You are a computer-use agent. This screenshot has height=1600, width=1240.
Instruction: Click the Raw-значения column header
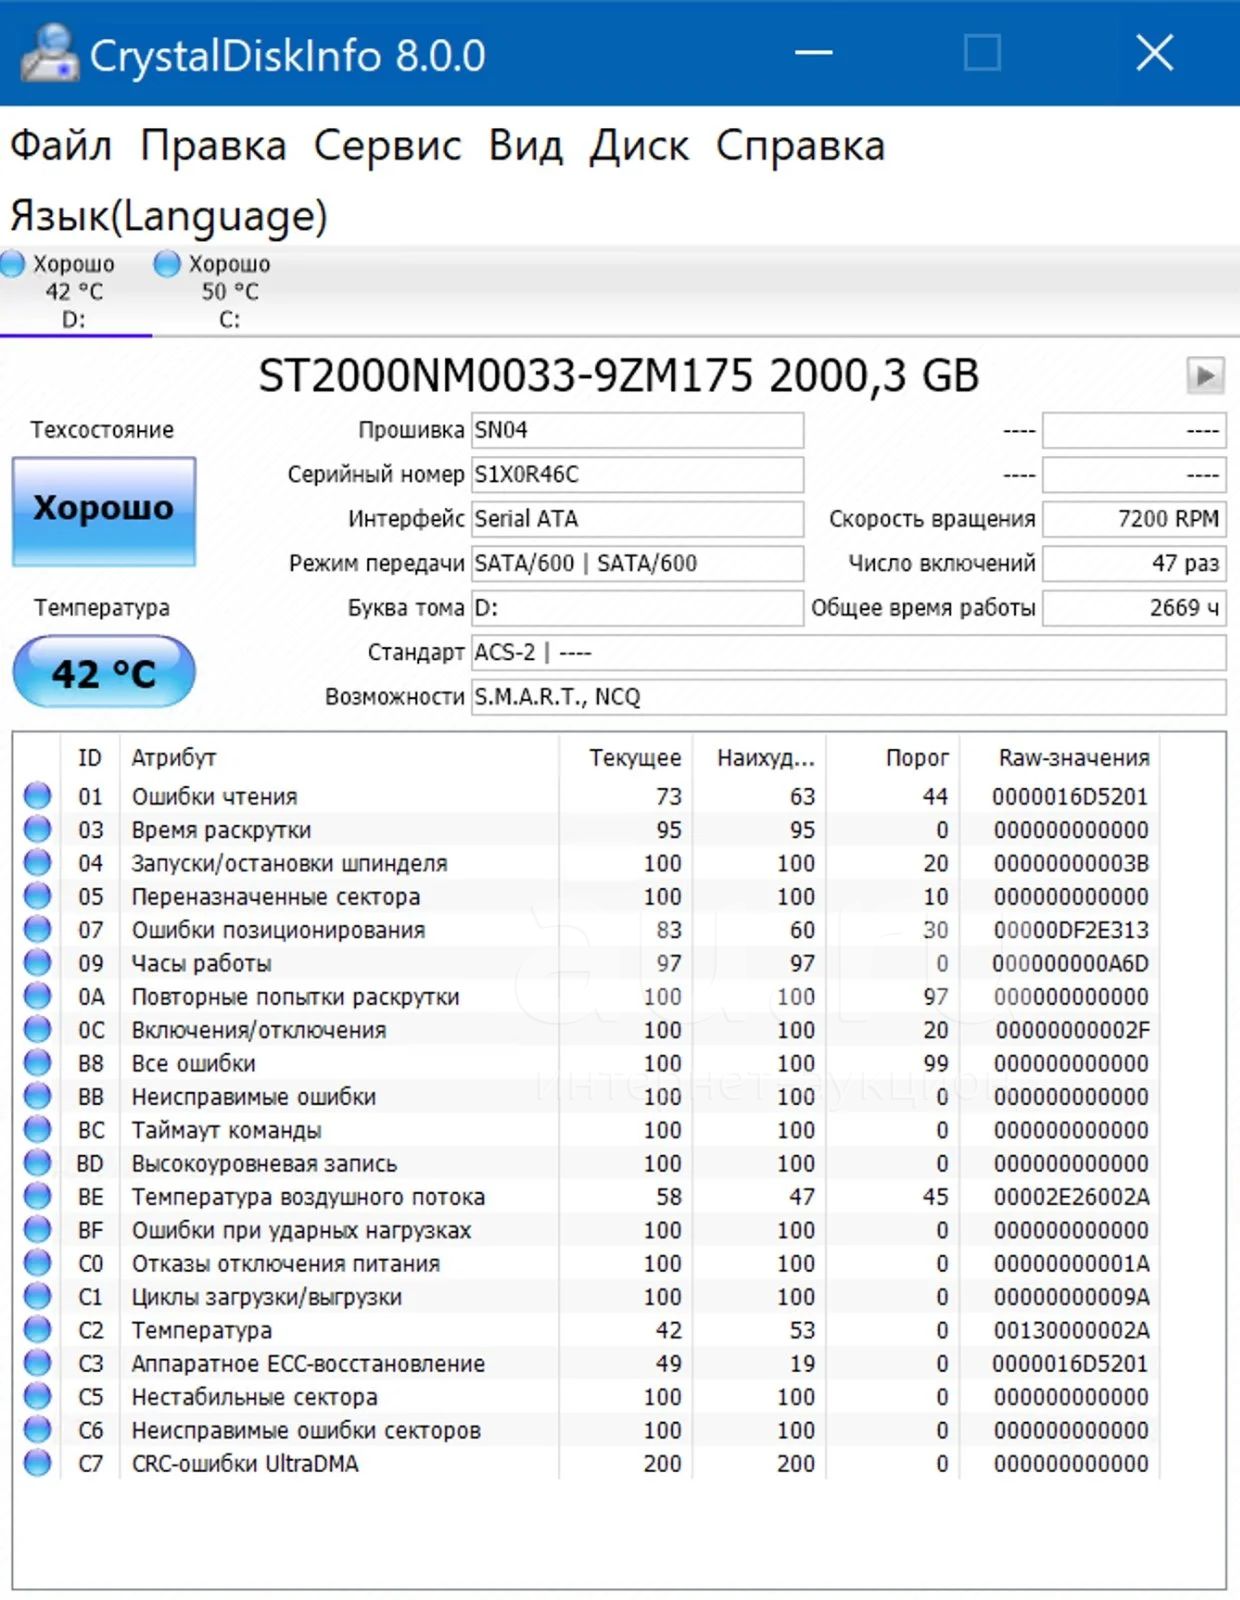1060,758
